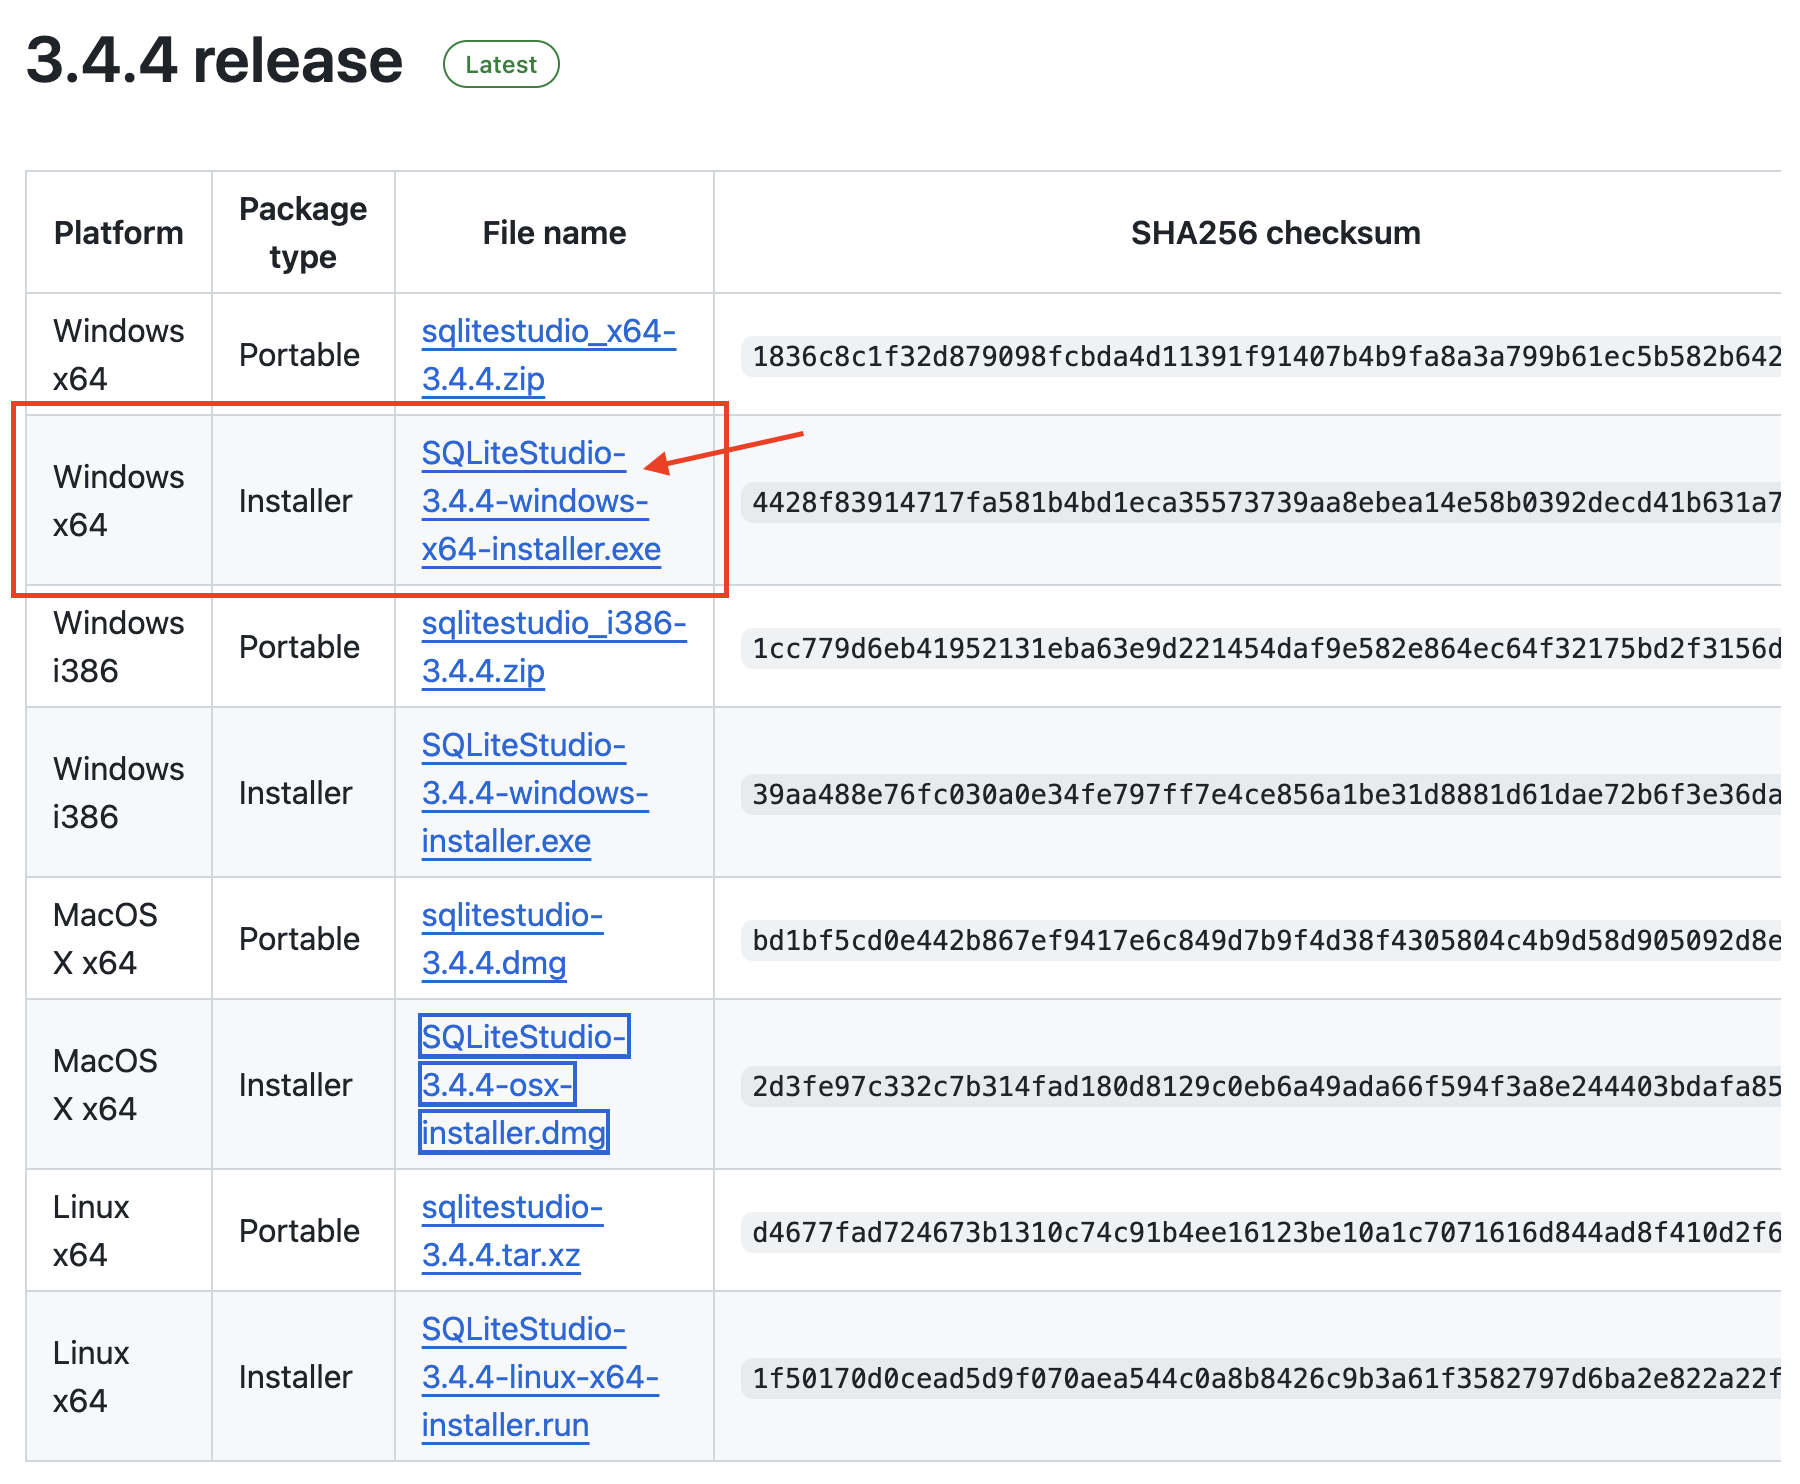Click the File name column header

554,233
